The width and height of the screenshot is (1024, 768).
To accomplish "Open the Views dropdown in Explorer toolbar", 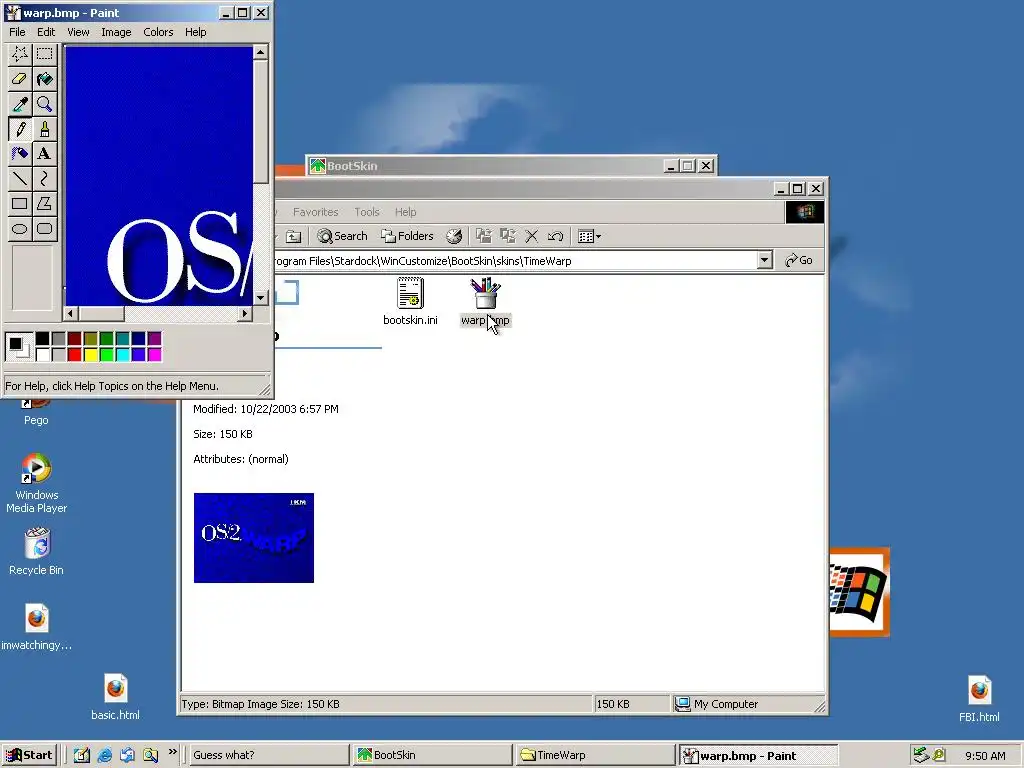I will pyautogui.click(x=589, y=236).
